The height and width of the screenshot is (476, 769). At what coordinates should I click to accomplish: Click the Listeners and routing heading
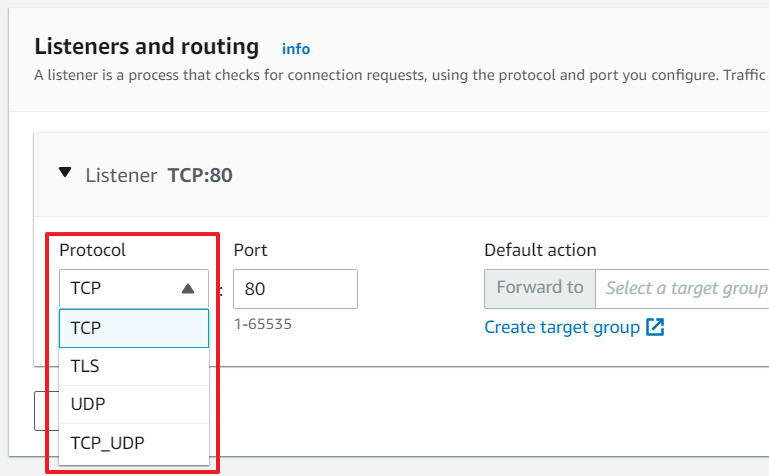[x=147, y=47]
